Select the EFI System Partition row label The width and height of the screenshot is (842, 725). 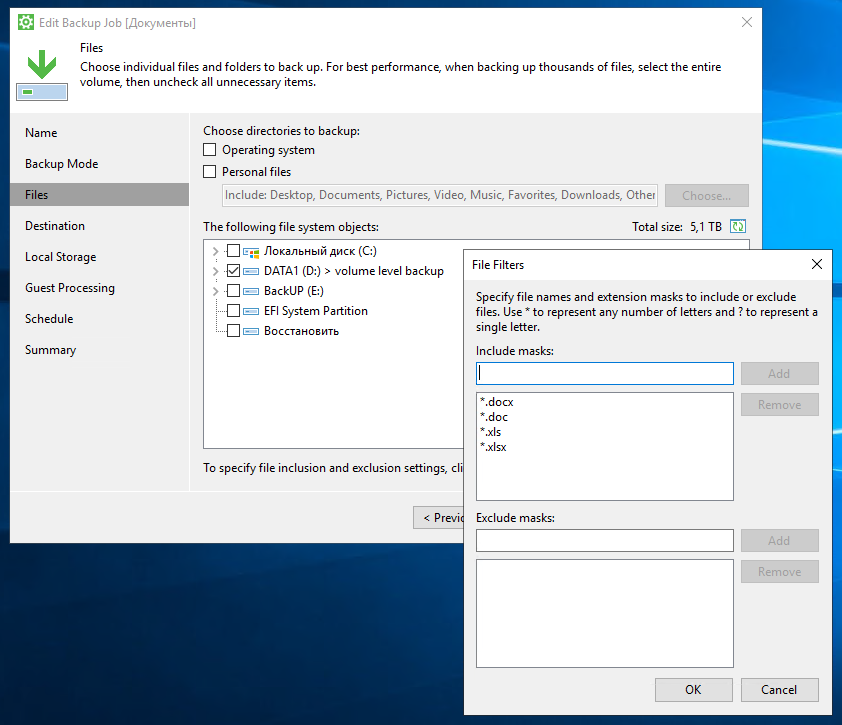pyautogui.click(x=316, y=311)
